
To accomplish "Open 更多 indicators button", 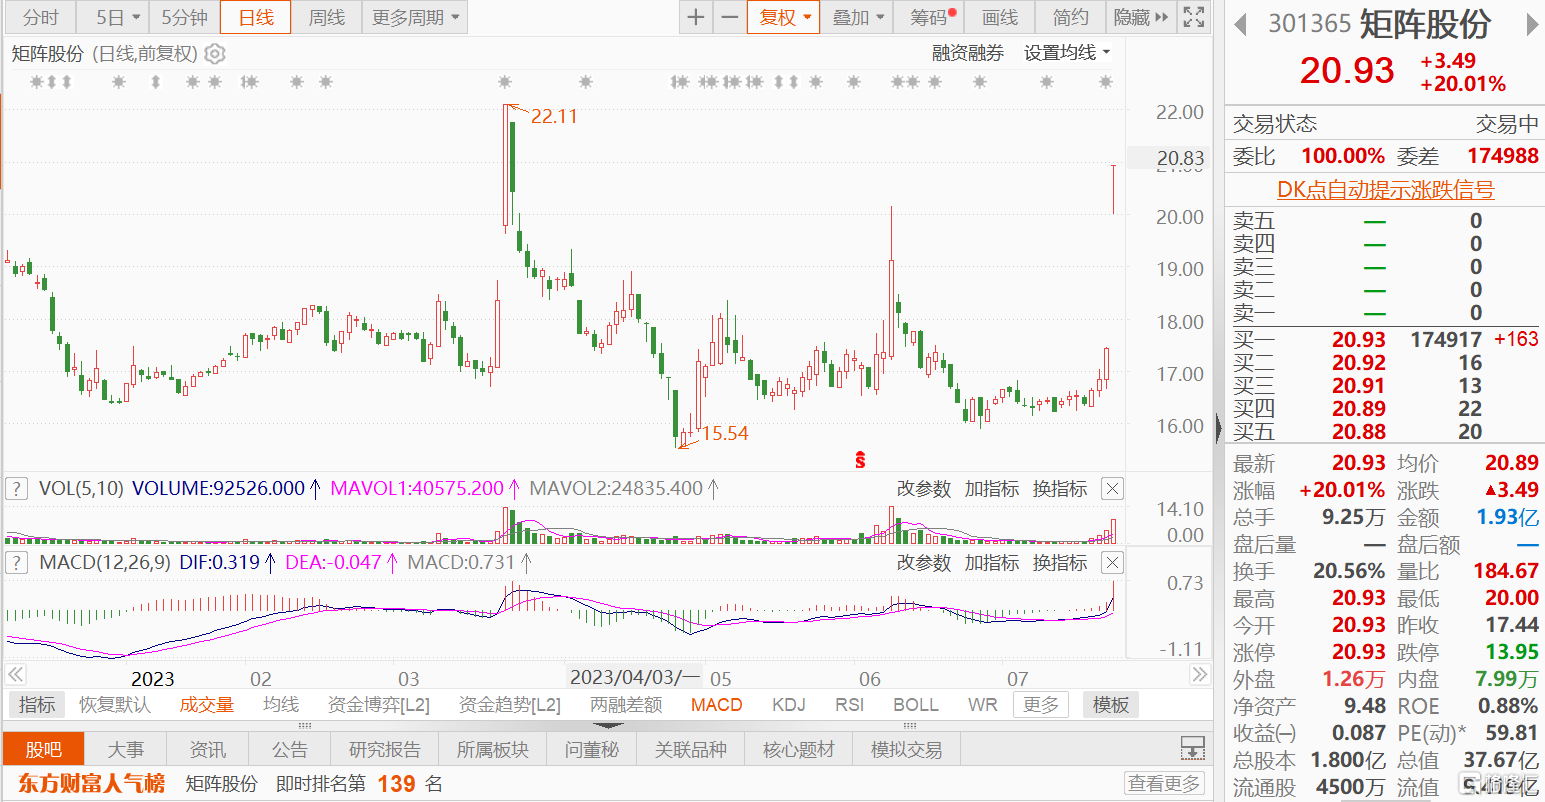I will pos(1040,705).
